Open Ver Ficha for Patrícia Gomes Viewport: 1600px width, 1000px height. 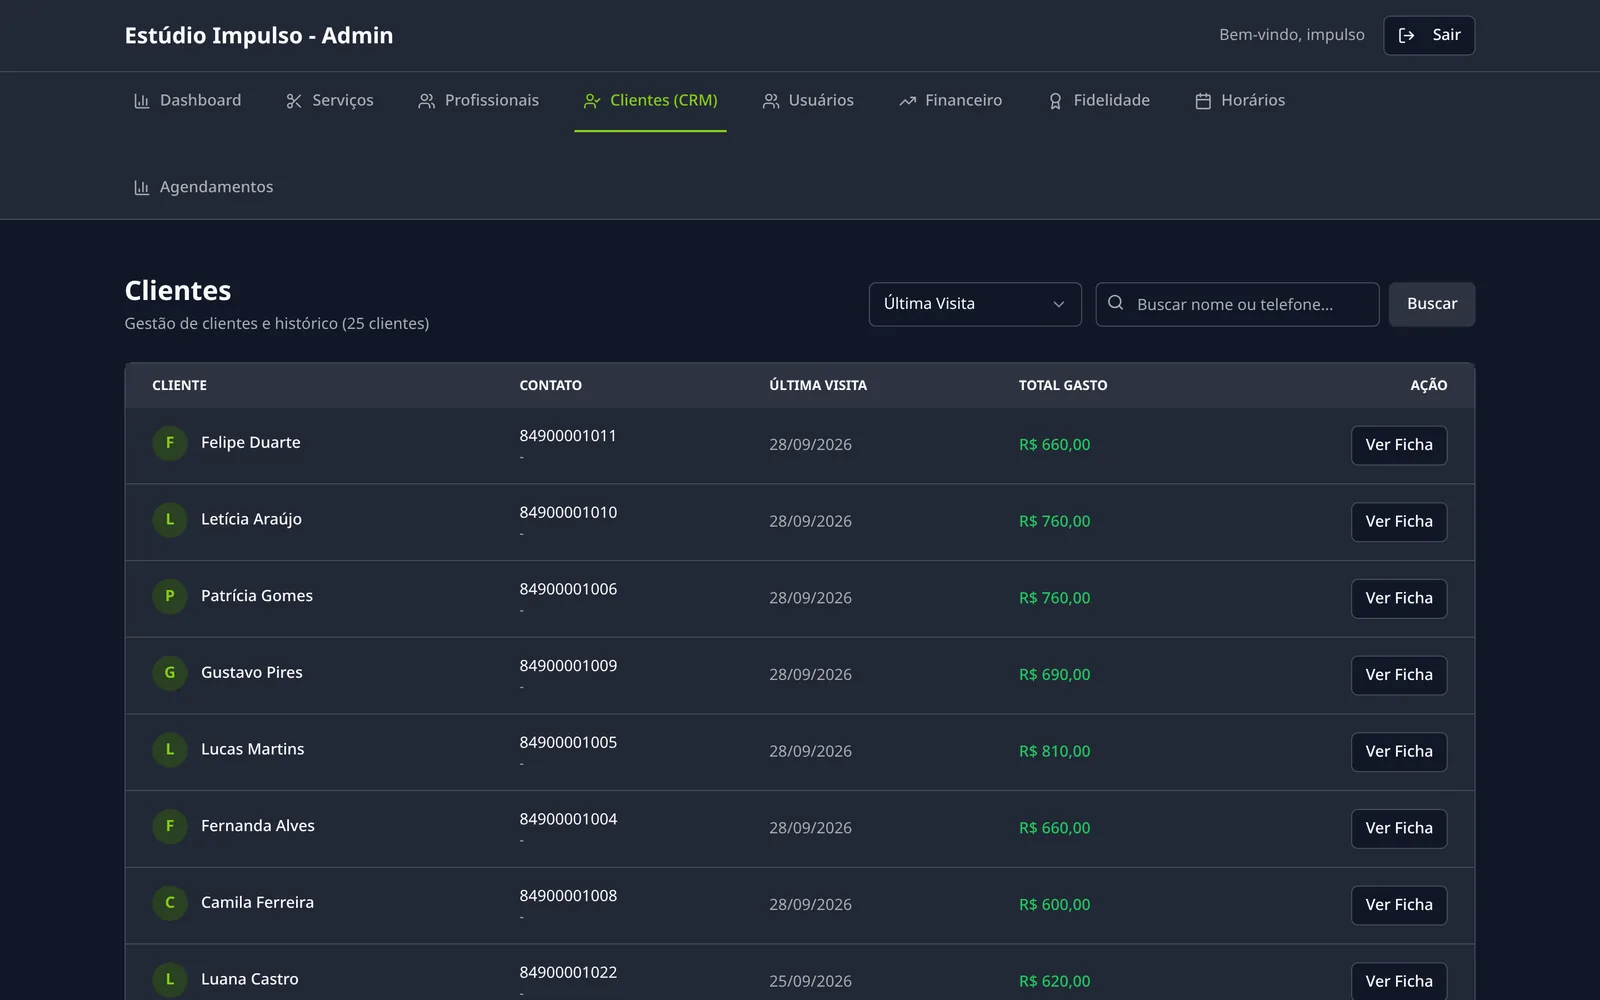pyautogui.click(x=1399, y=599)
